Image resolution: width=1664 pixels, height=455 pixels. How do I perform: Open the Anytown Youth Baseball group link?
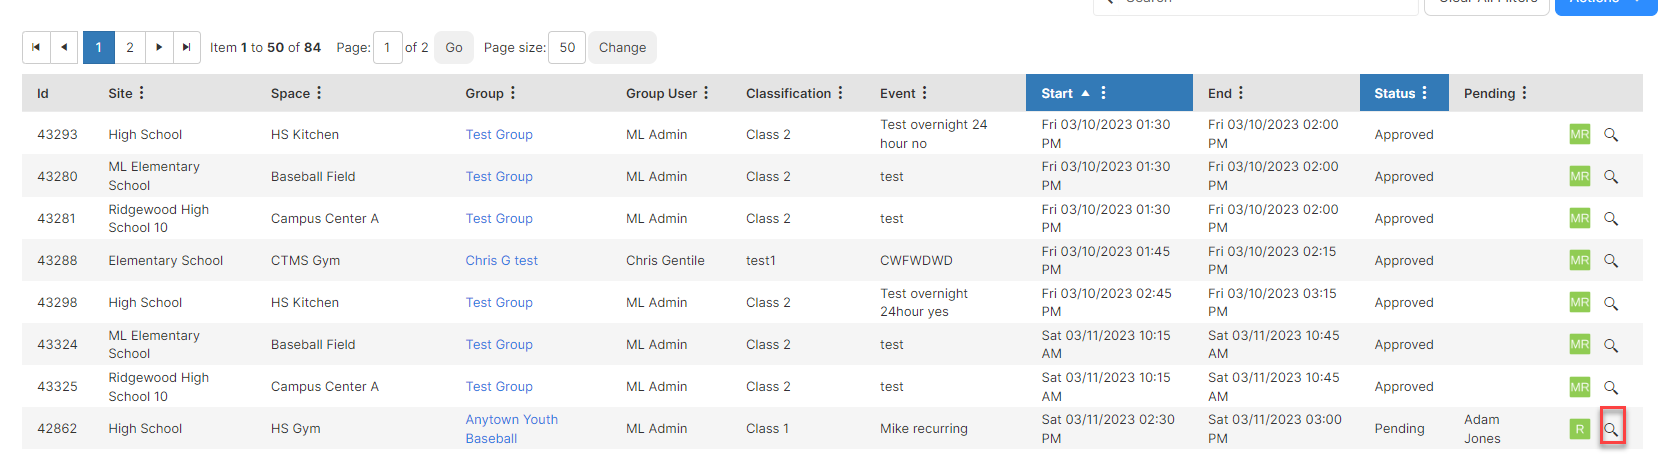point(511,429)
